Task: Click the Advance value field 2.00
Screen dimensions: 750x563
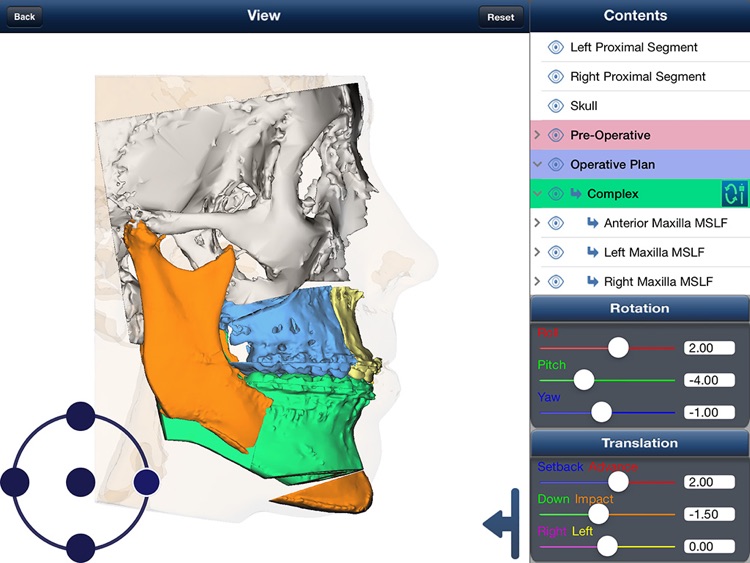Action: pos(709,482)
